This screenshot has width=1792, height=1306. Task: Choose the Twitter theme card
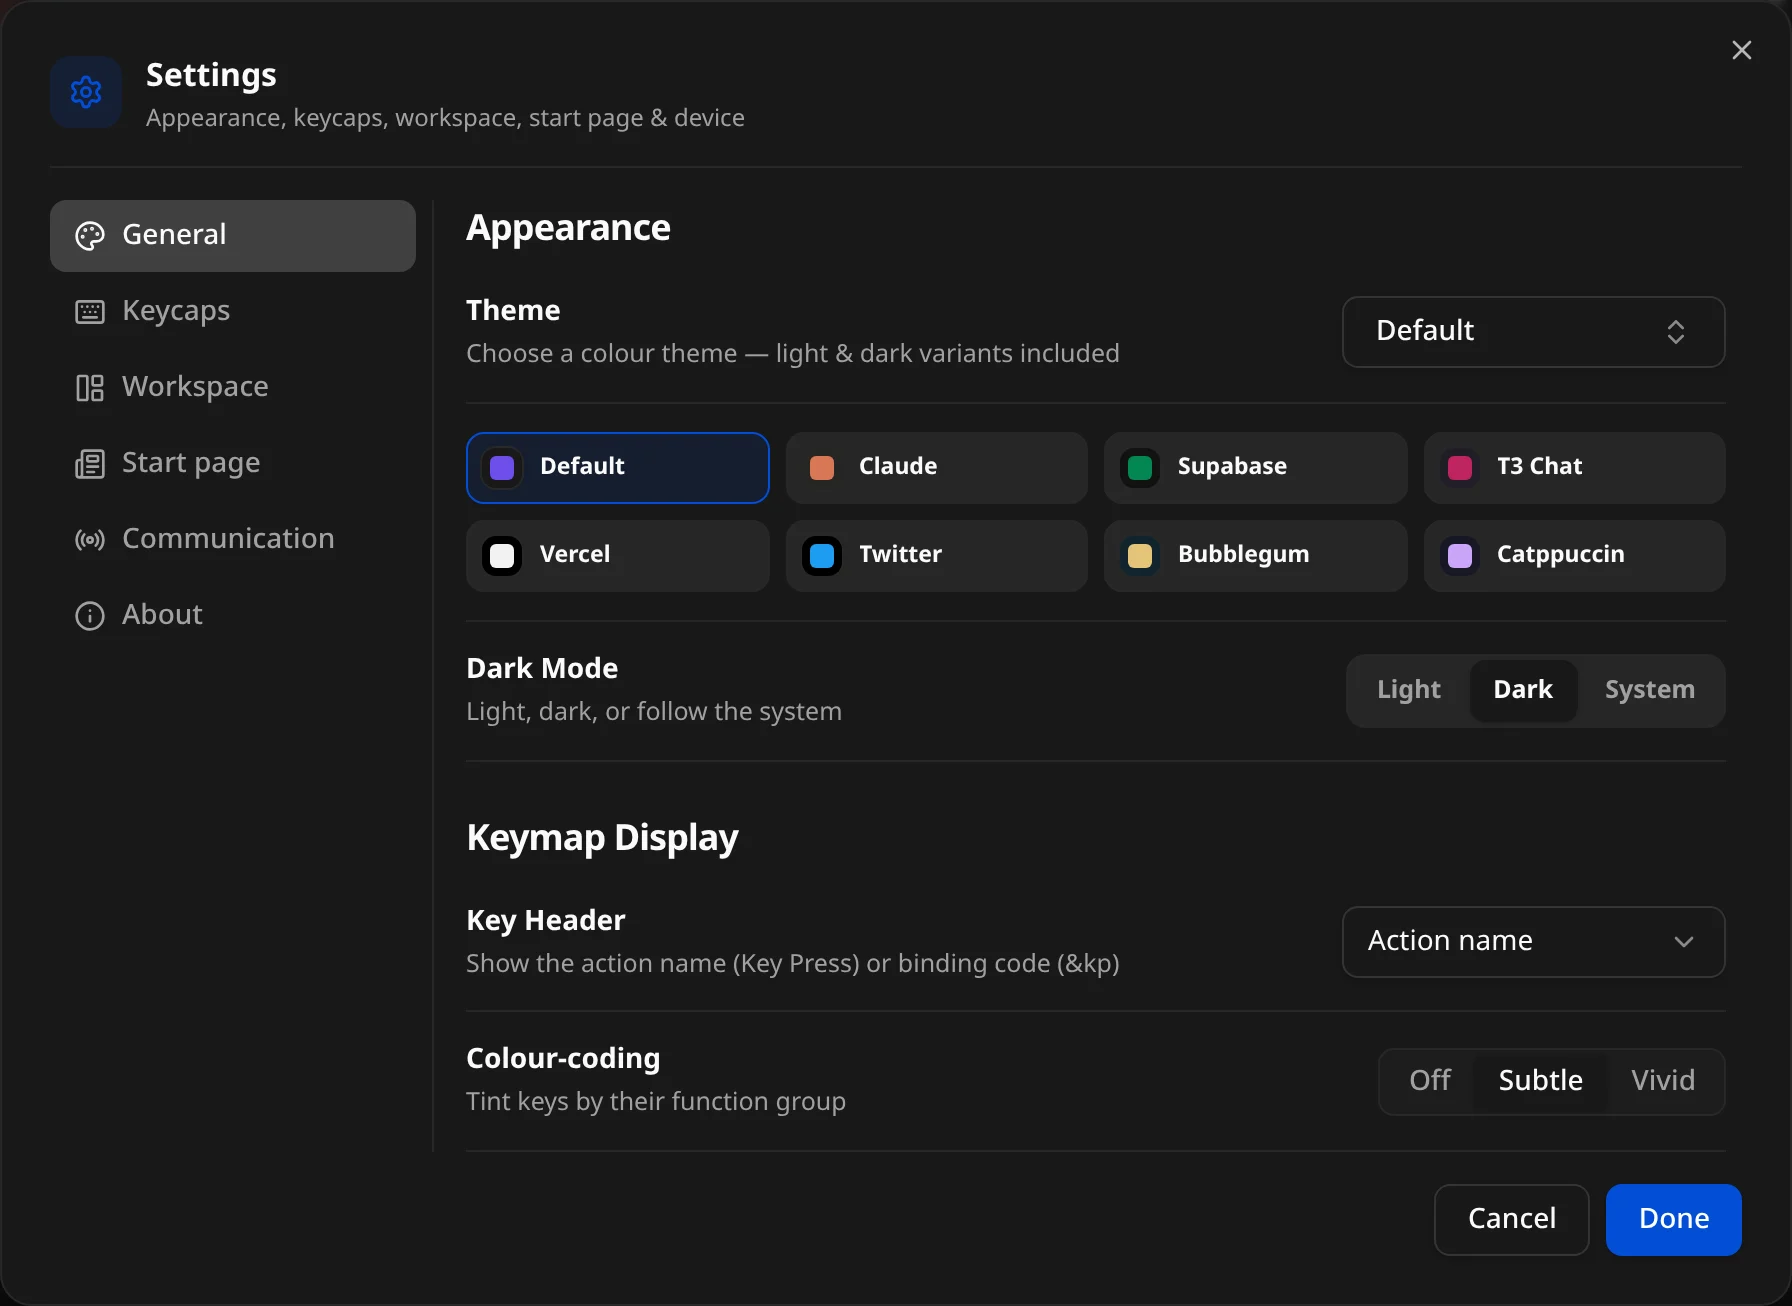937,556
